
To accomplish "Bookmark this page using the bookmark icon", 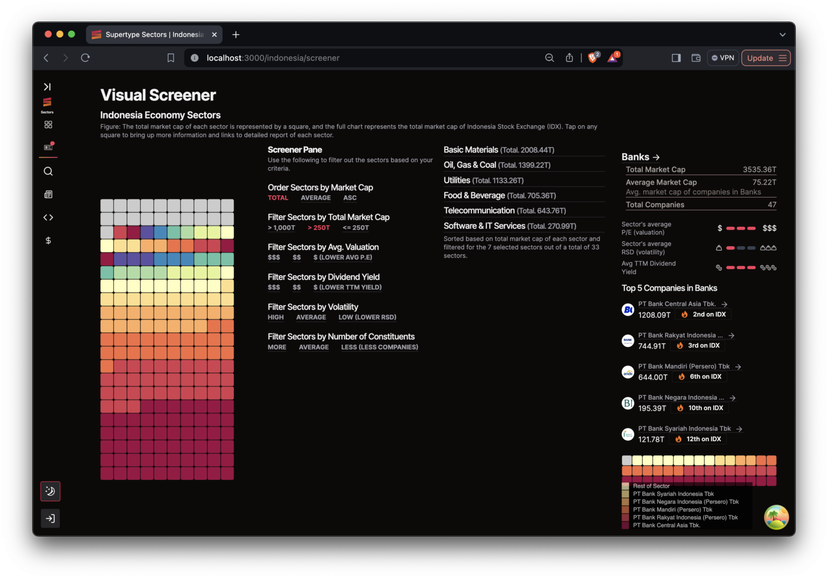I will tap(171, 58).
